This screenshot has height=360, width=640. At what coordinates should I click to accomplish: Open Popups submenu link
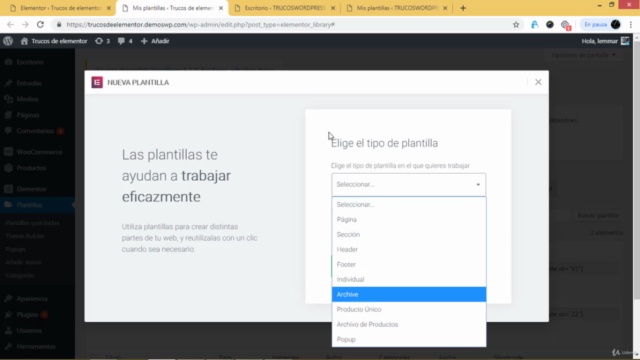tap(16, 249)
